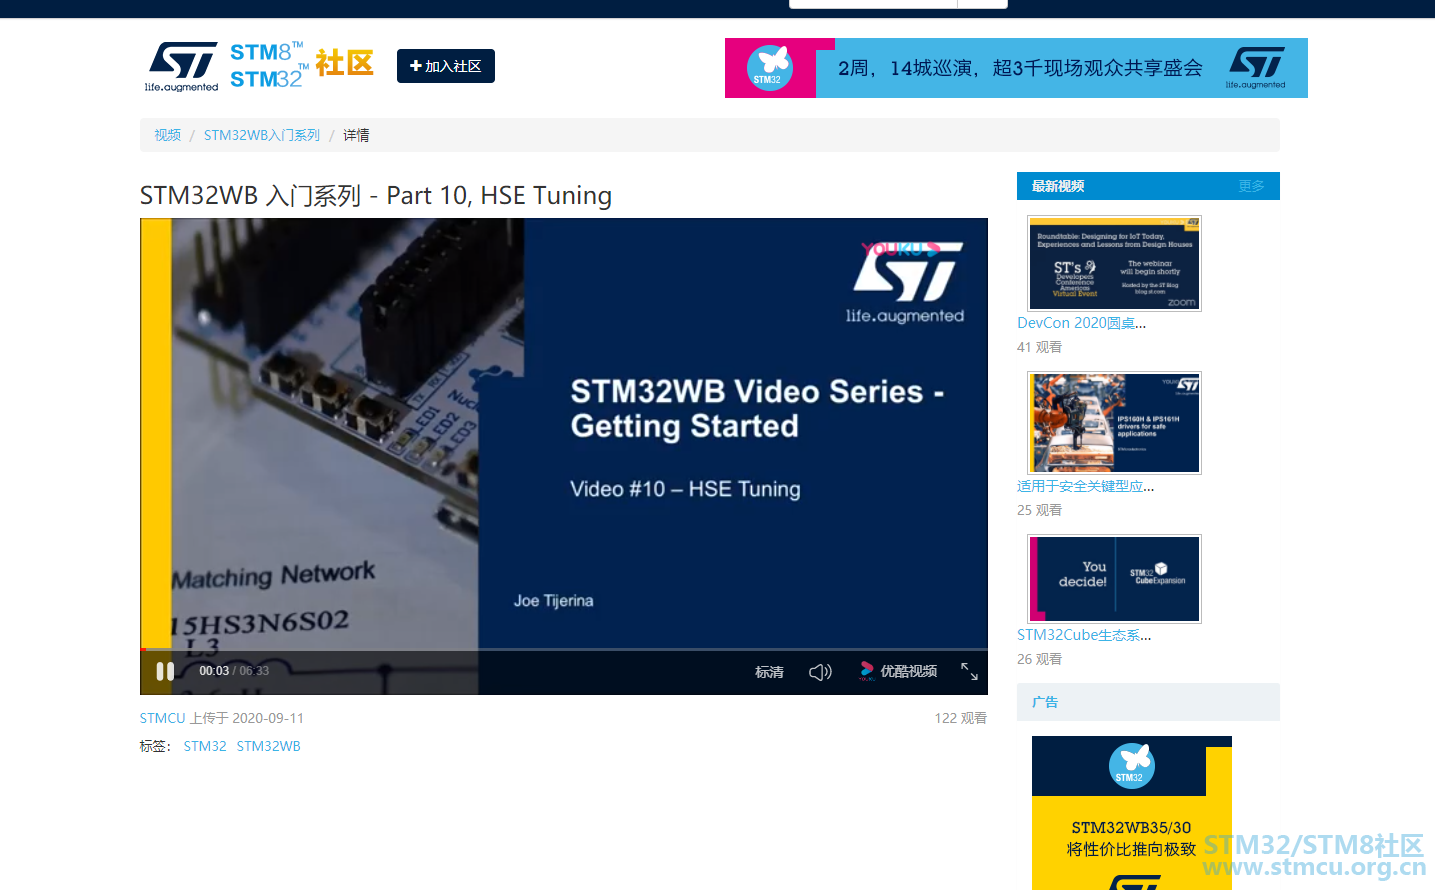Screen dimensions: 1435x890
Task: Click the 广告 section header
Action: 1045,702
